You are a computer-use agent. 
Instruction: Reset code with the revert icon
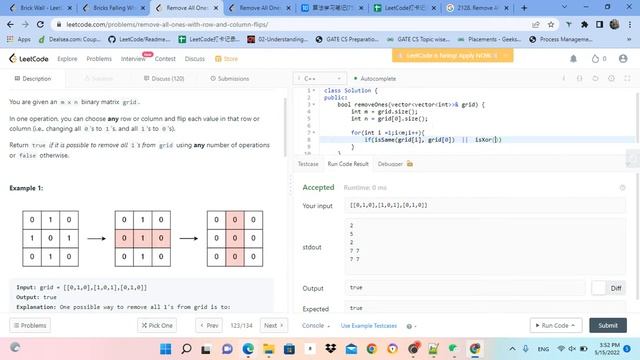click(595, 78)
